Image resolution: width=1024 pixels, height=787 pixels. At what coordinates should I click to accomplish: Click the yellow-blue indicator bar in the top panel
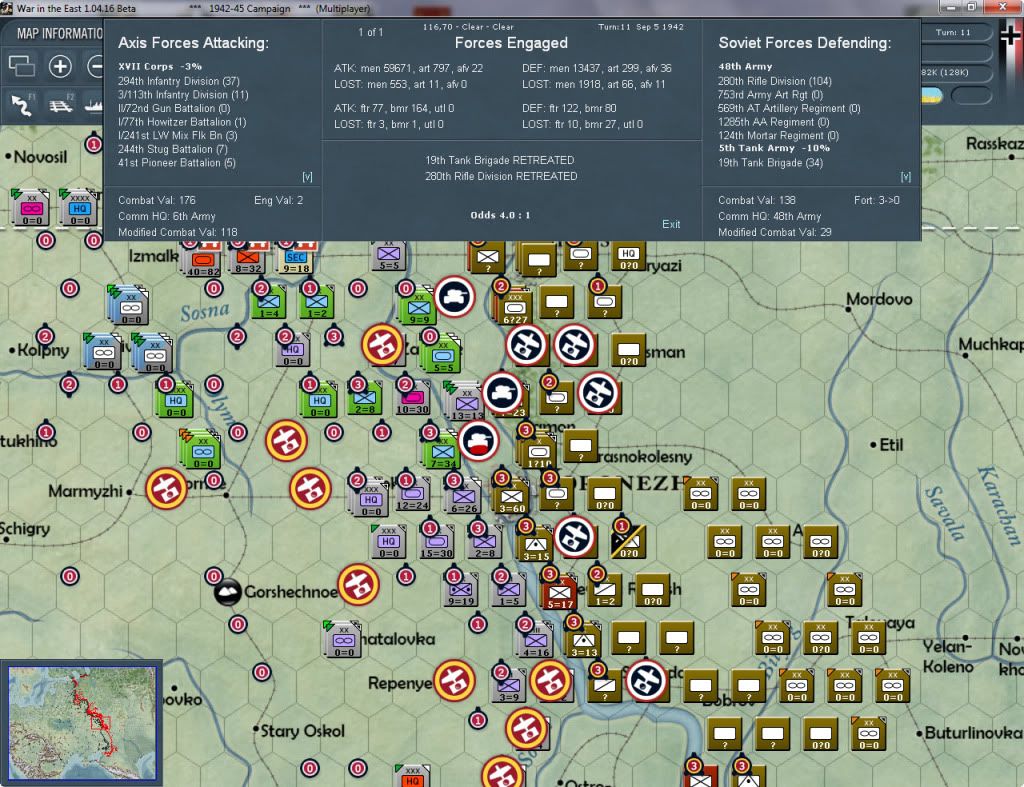coord(931,95)
